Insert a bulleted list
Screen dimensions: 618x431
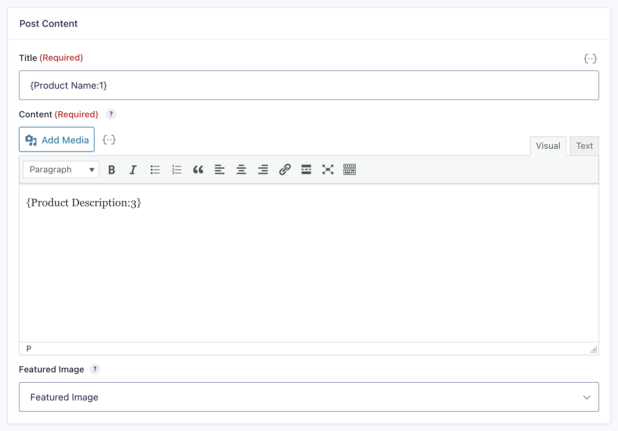tap(155, 170)
